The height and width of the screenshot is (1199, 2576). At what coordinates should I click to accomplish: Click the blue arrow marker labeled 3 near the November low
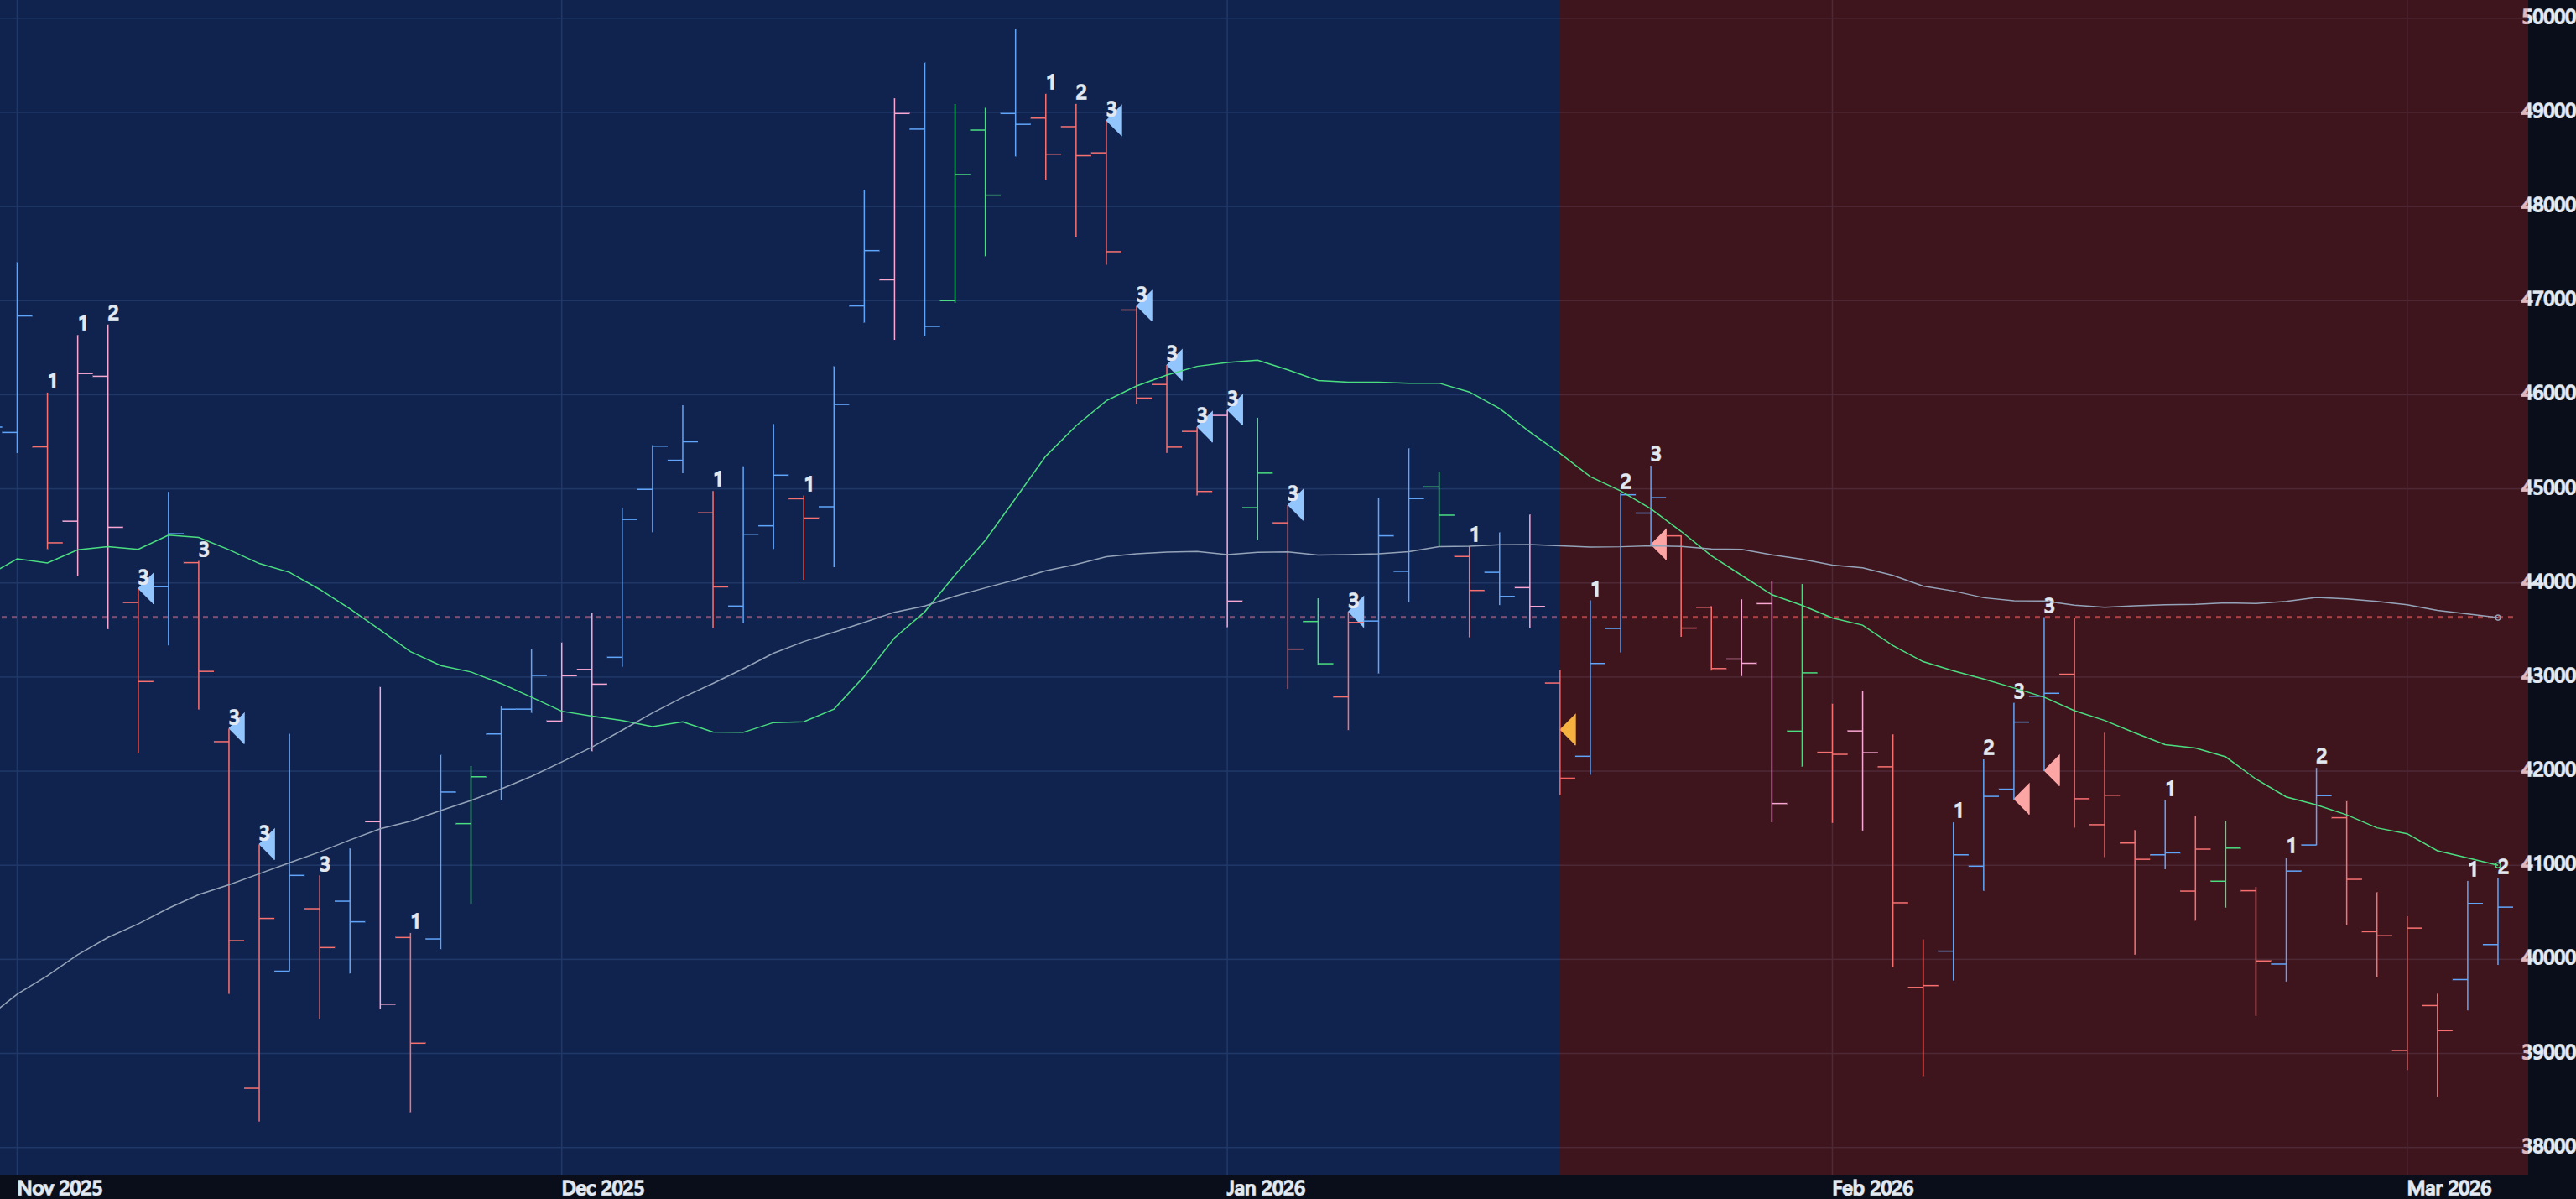pyautogui.click(x=267, y=846)
